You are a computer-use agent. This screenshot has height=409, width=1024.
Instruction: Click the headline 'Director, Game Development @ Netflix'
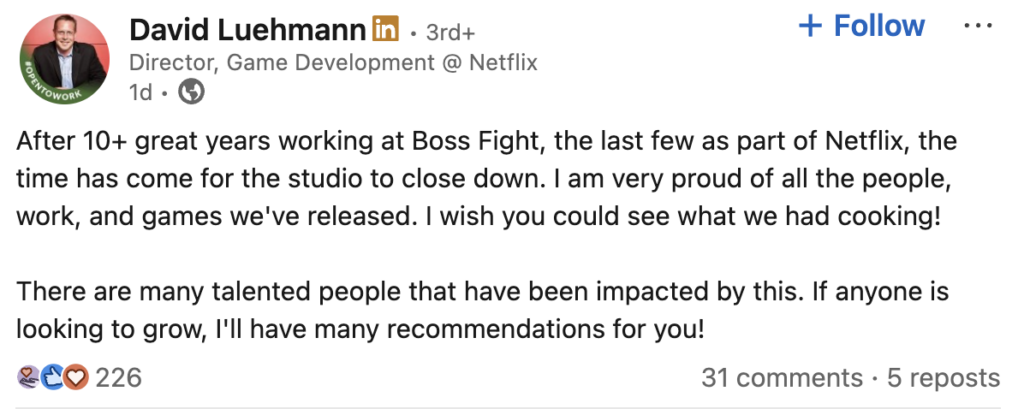[333, 63]
